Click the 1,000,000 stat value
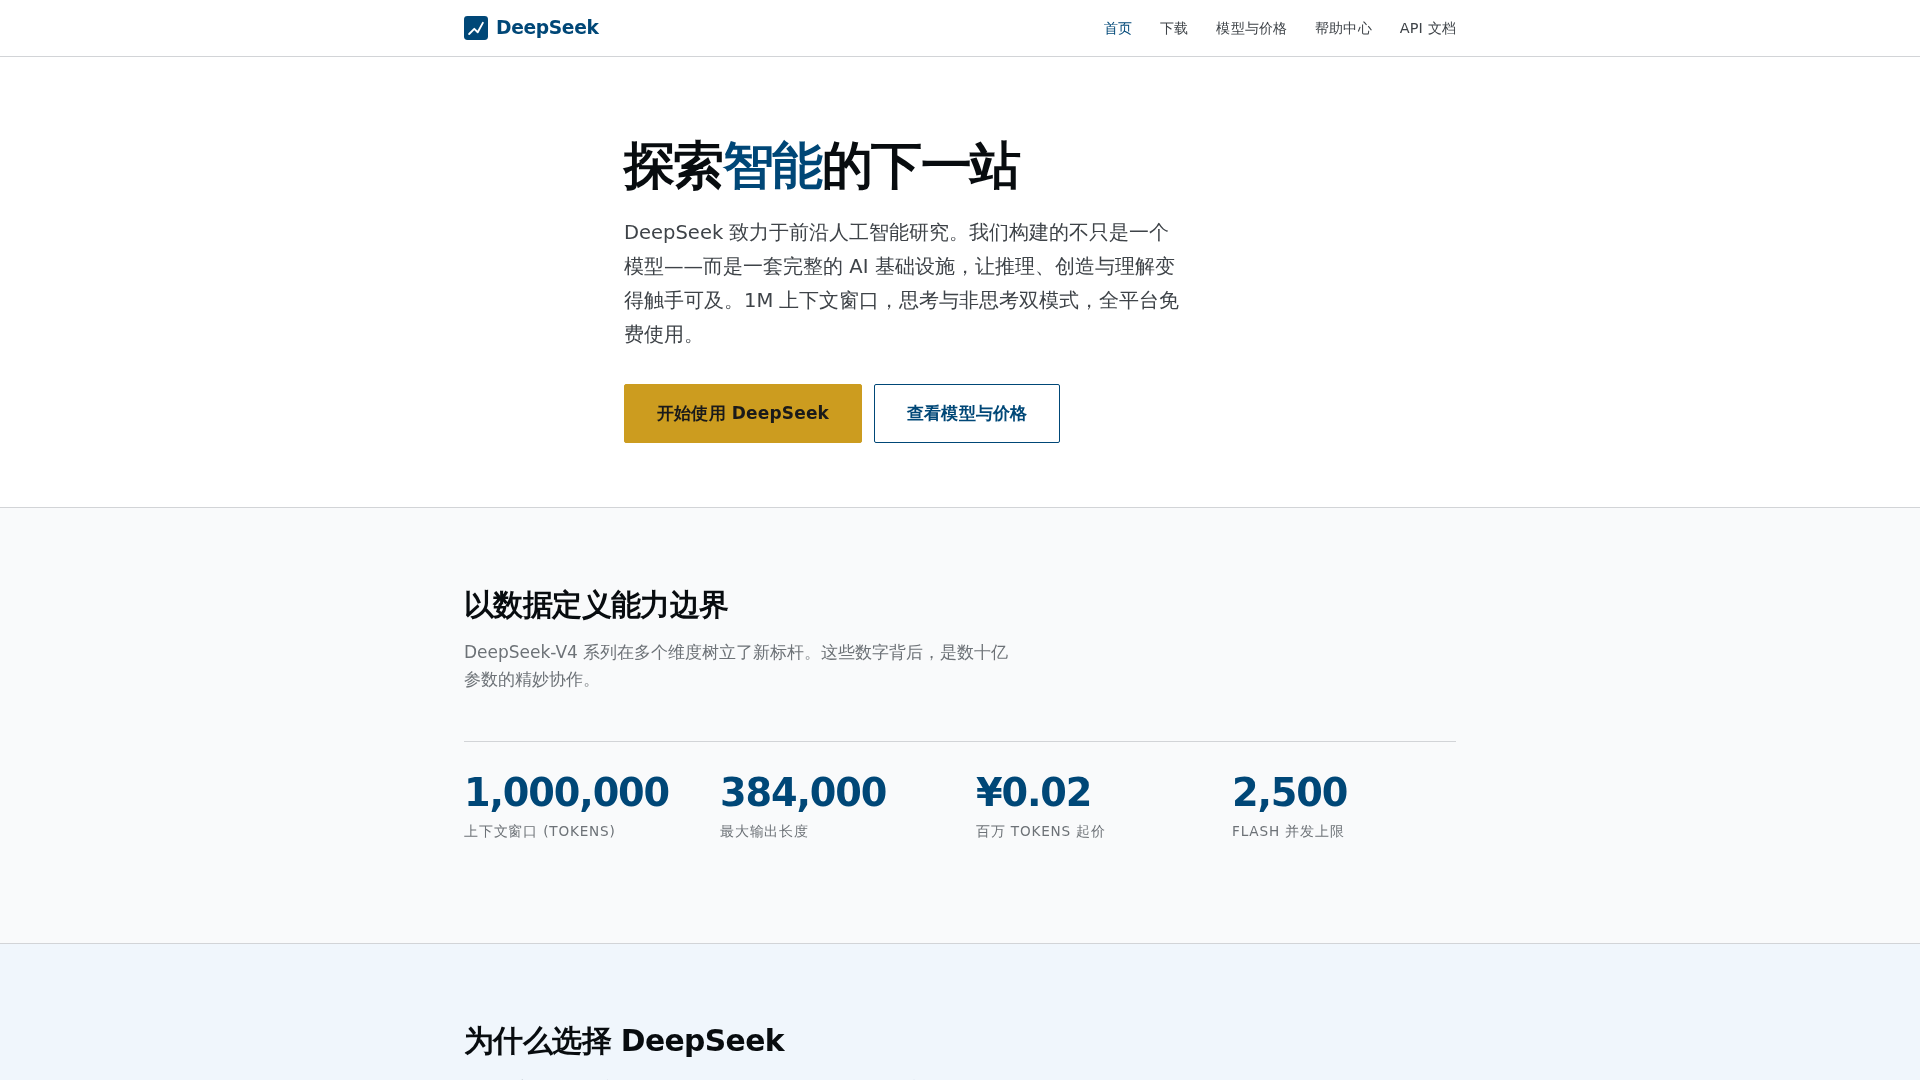The image size is (1920, 1080). [x=567, y=792]
